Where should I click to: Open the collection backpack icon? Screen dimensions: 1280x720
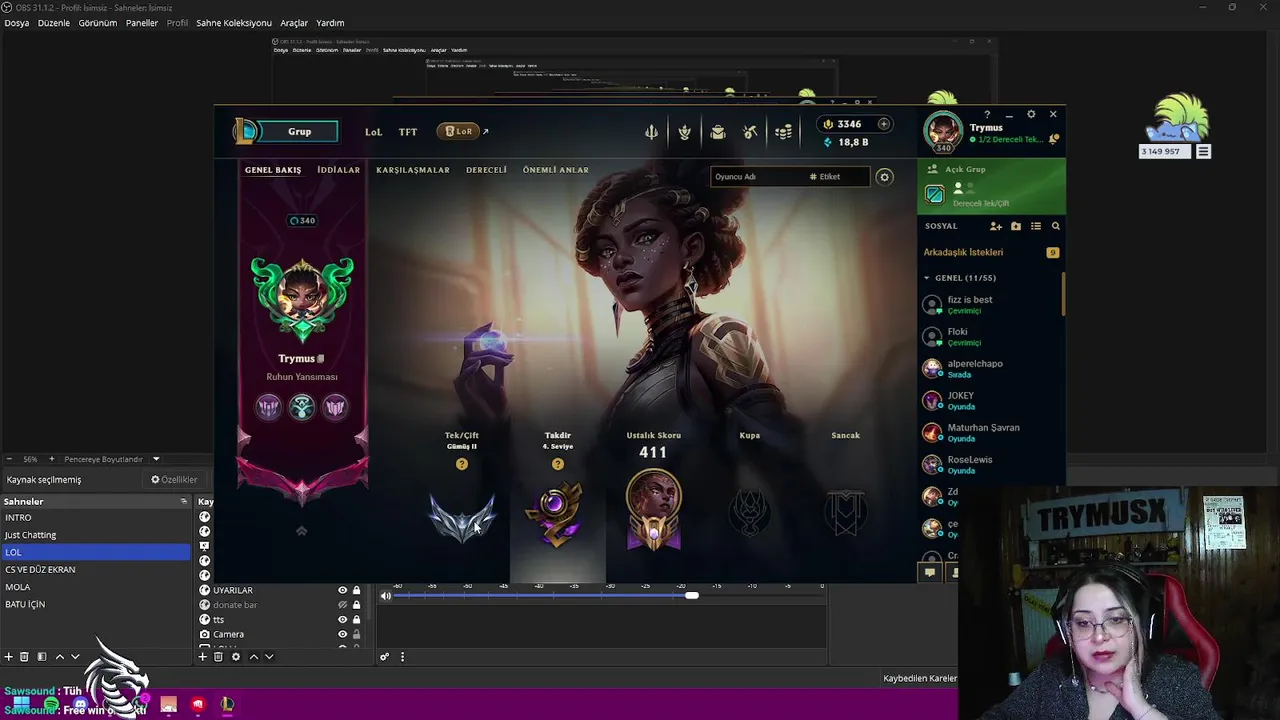[718, 132]
